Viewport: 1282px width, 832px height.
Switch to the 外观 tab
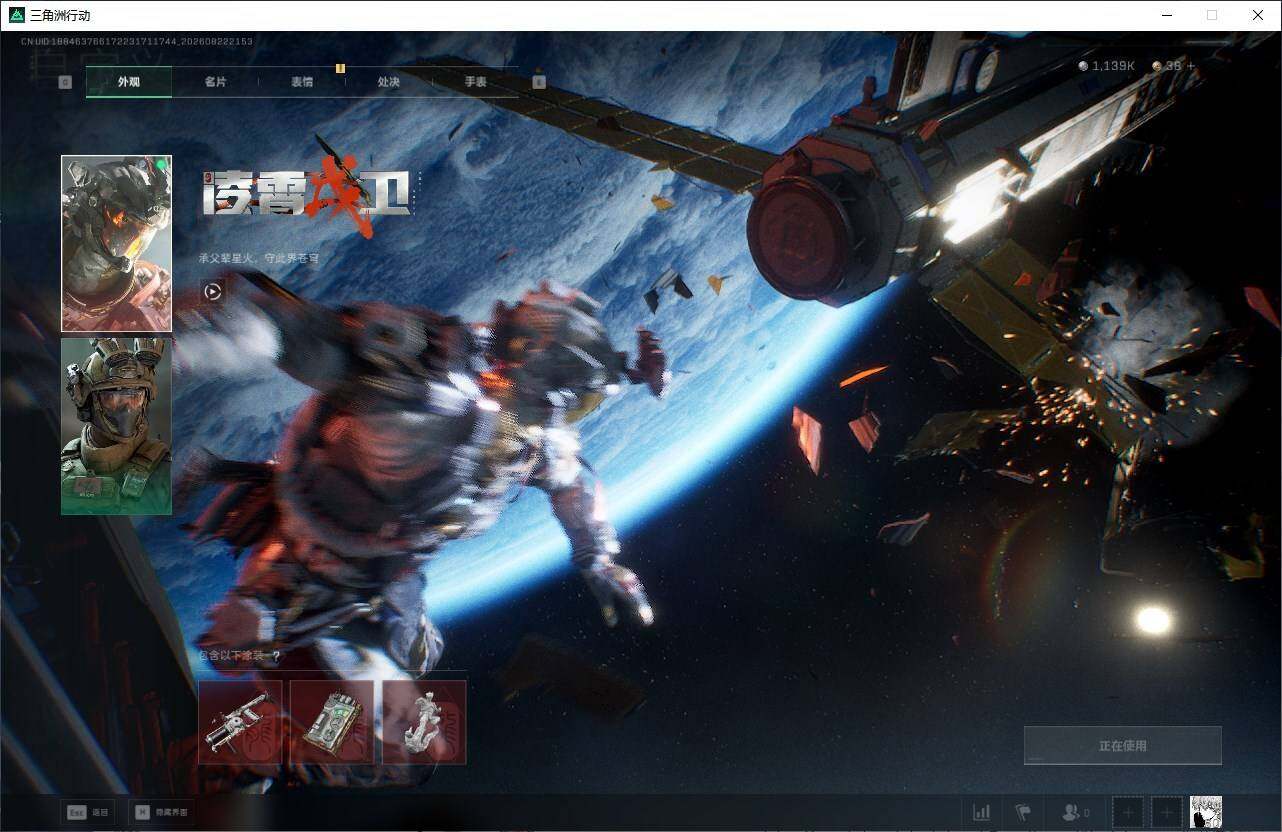[x=129, y=82]
